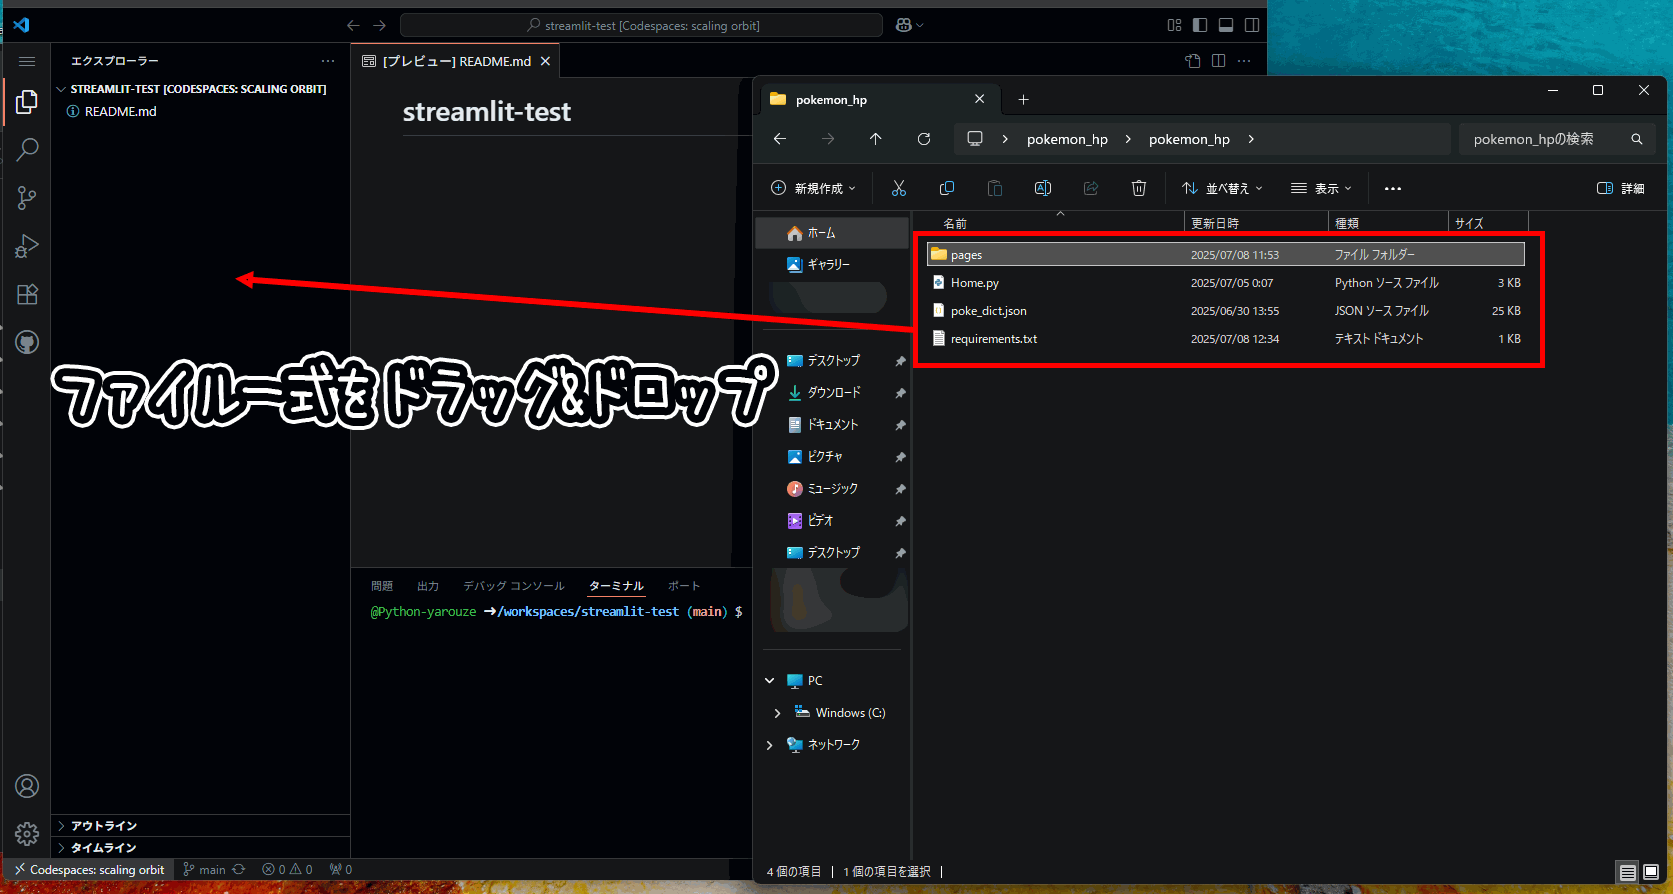This screenshot has height=894, width=1673.
Task: Open ダウンロード in the navigation pane
Action: pyautogui.click(x=832, y=392)
